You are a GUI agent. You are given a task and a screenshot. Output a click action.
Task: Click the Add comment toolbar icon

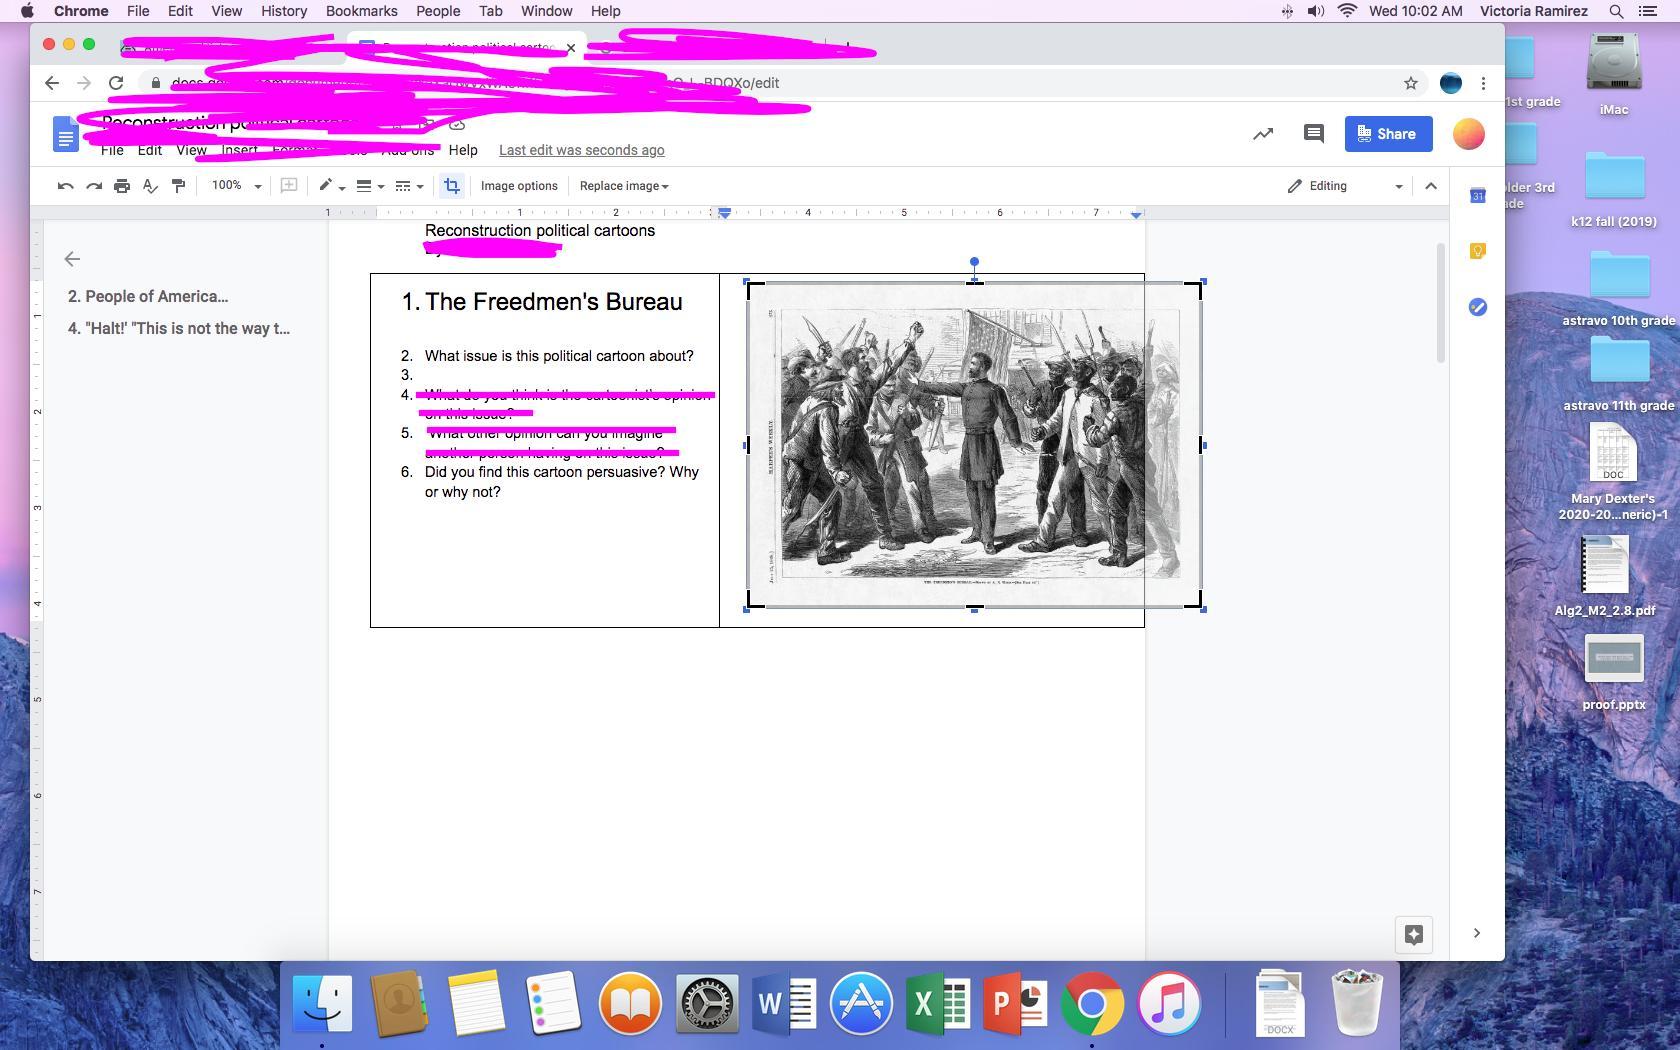(x=289, y=186)
